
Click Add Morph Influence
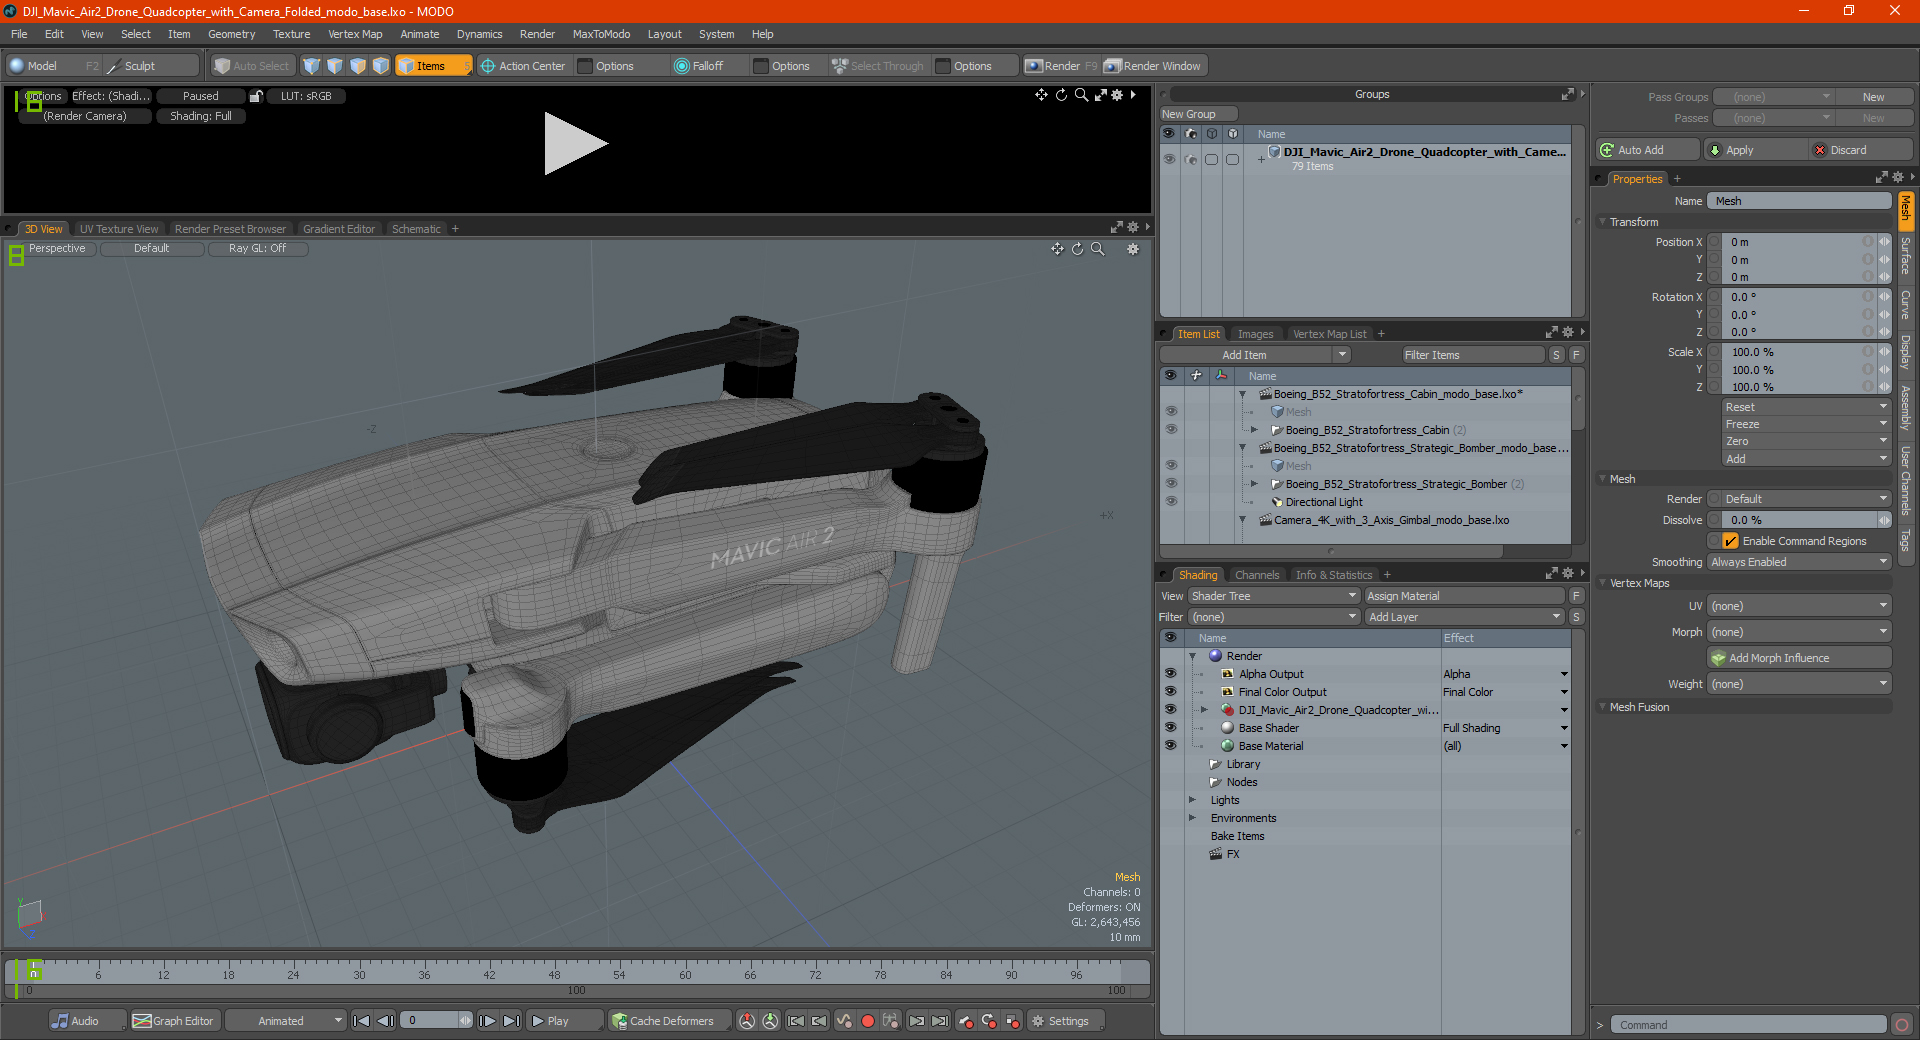tap(1799, 658)
